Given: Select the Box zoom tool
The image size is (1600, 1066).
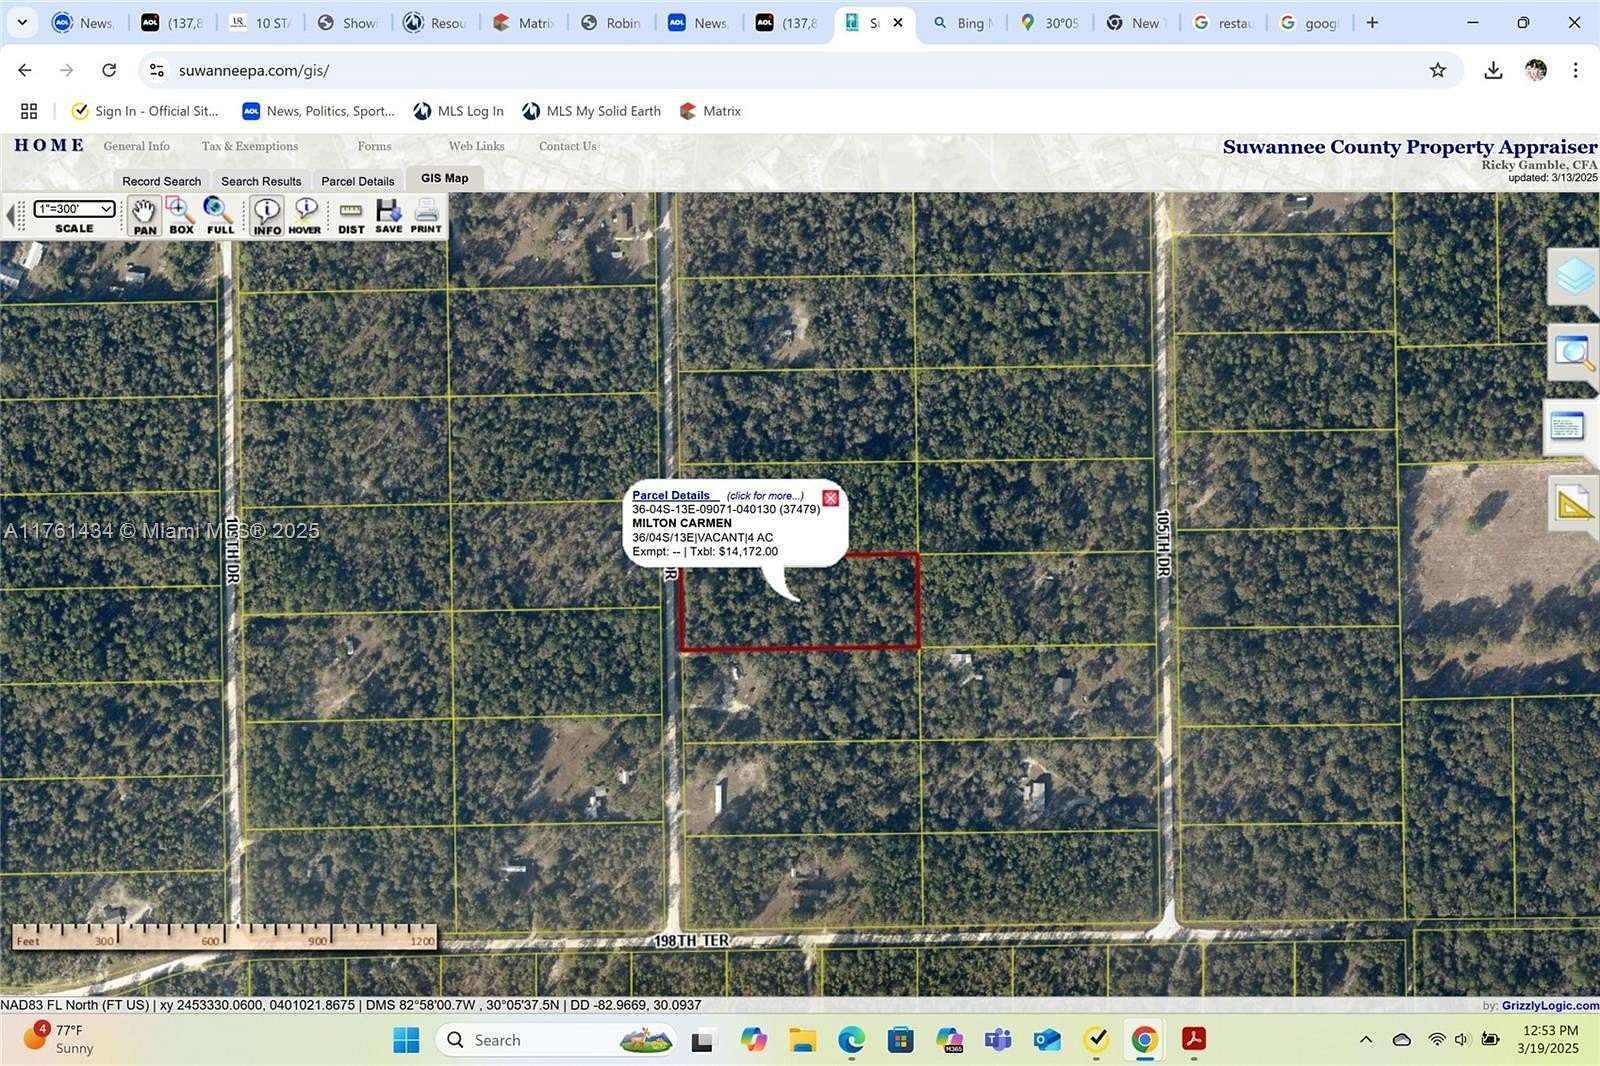Looking at the screenshot, I should tap(181, 214).
